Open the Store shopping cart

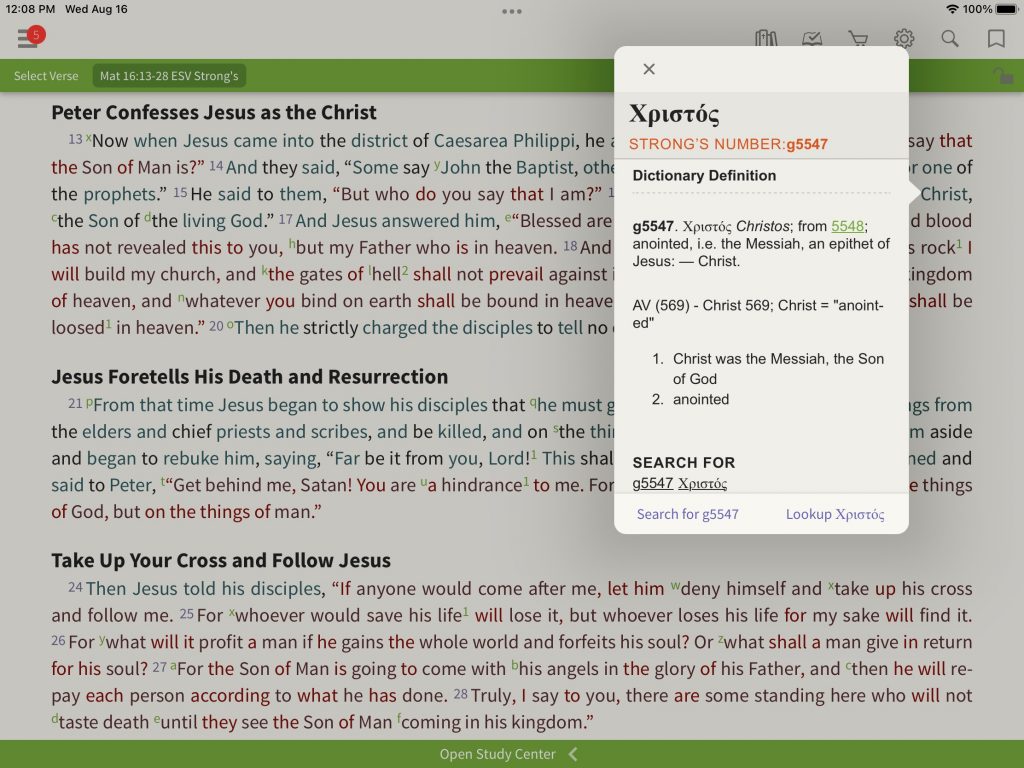pyautogui.click(x=858, y=39)
